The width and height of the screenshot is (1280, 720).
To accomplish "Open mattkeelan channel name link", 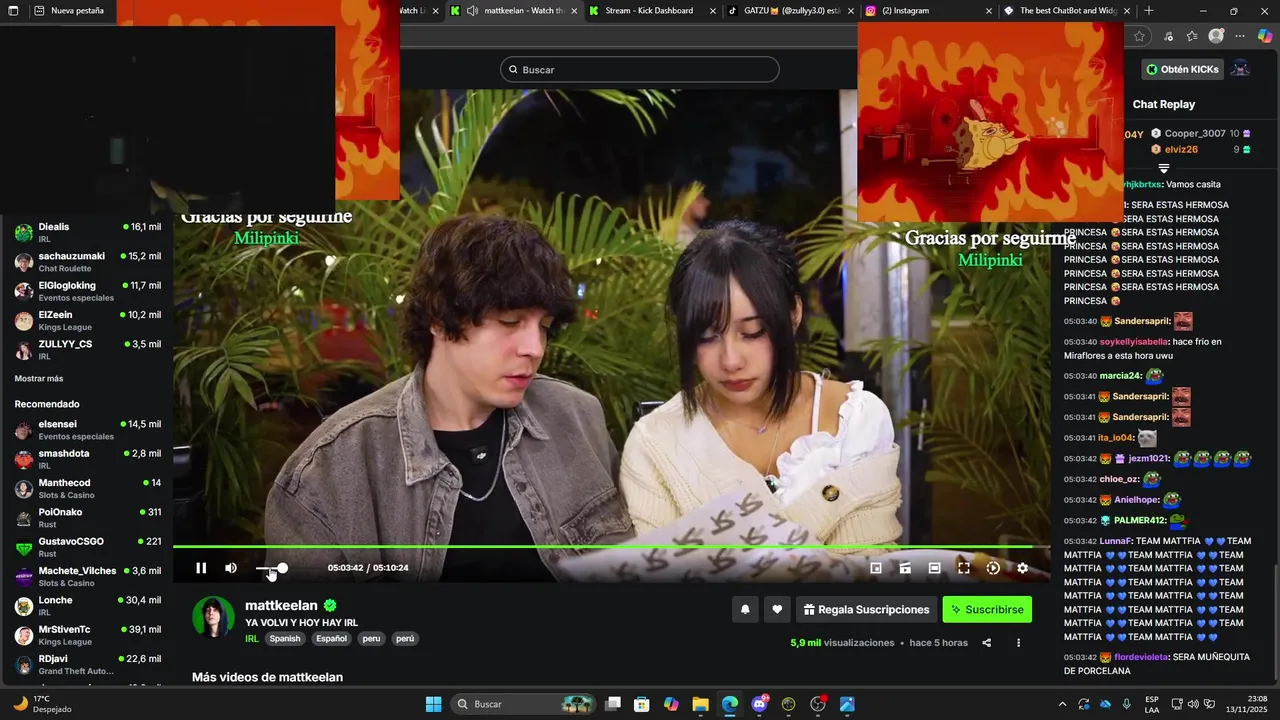I will (281, 605).
